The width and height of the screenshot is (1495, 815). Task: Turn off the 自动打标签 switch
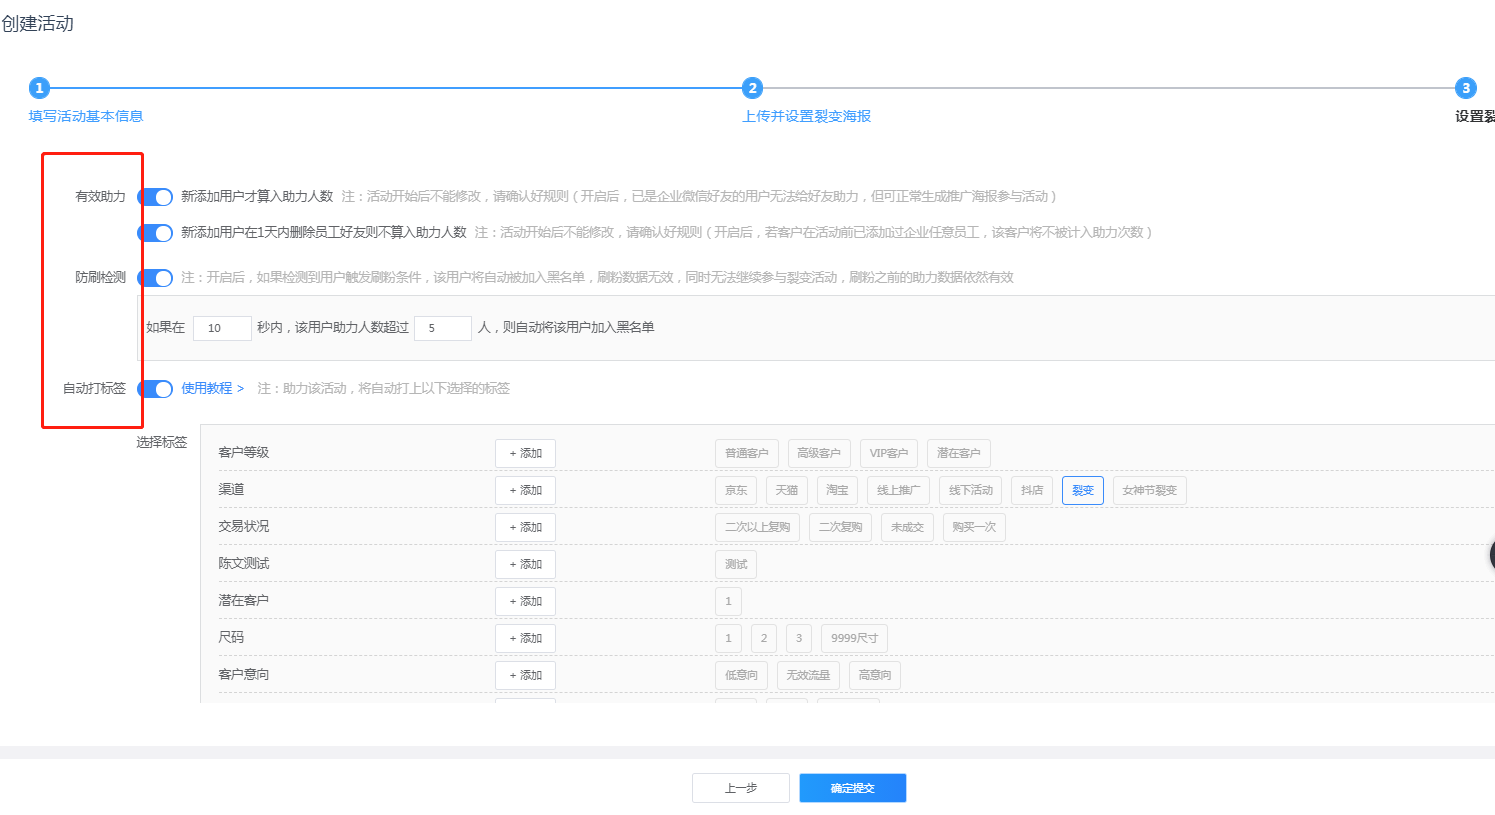156,389
